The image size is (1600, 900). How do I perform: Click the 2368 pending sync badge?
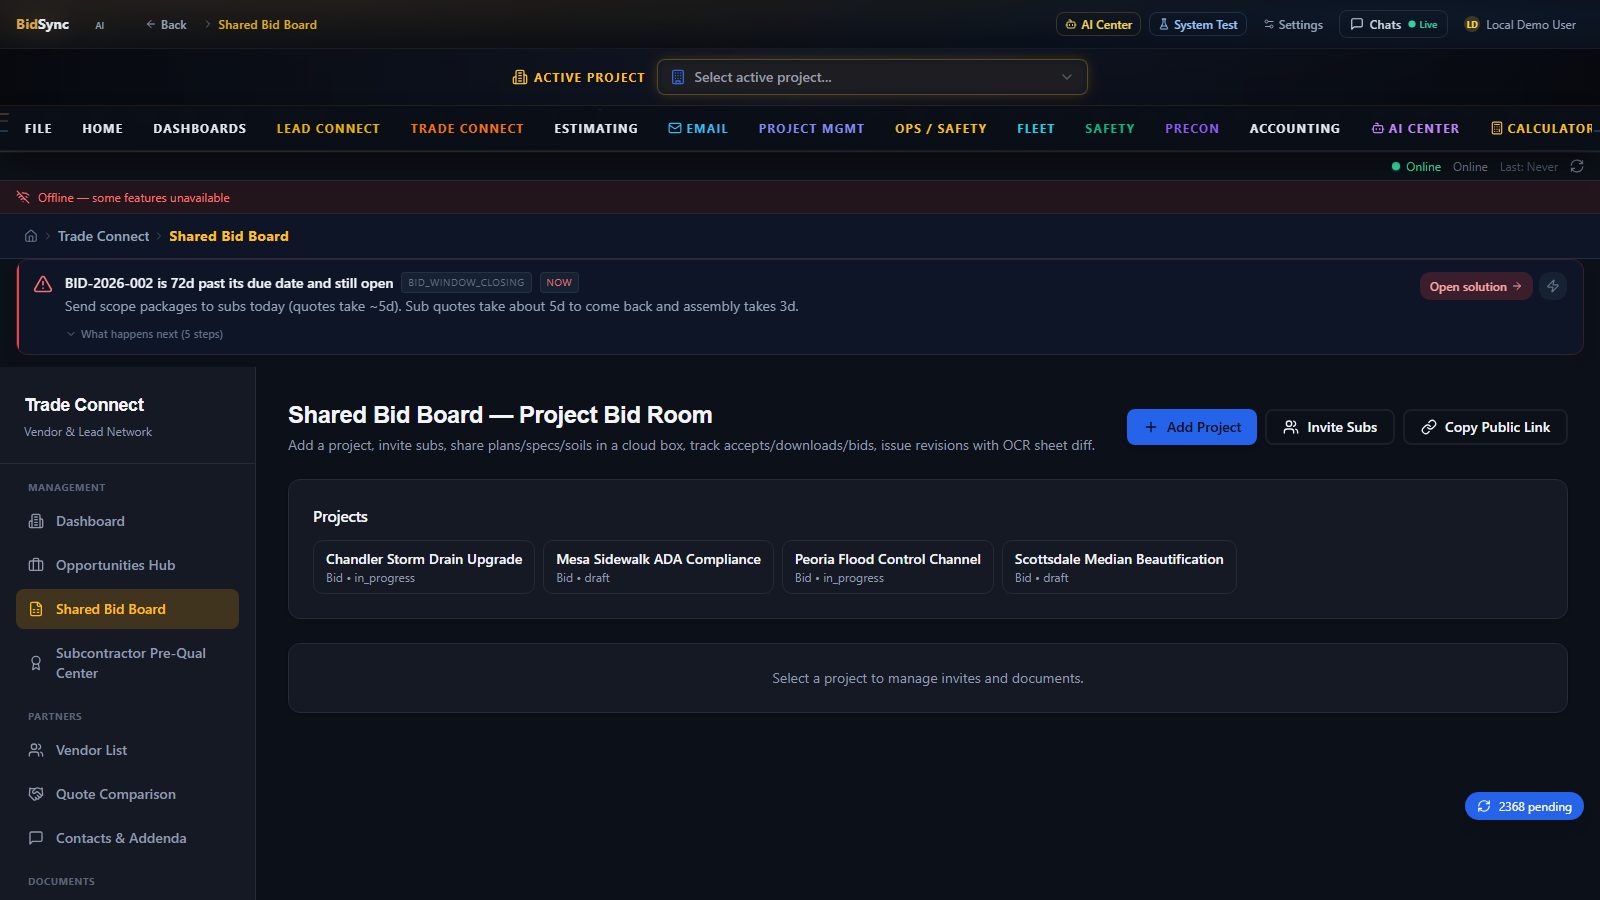[x=1524, y=806]
